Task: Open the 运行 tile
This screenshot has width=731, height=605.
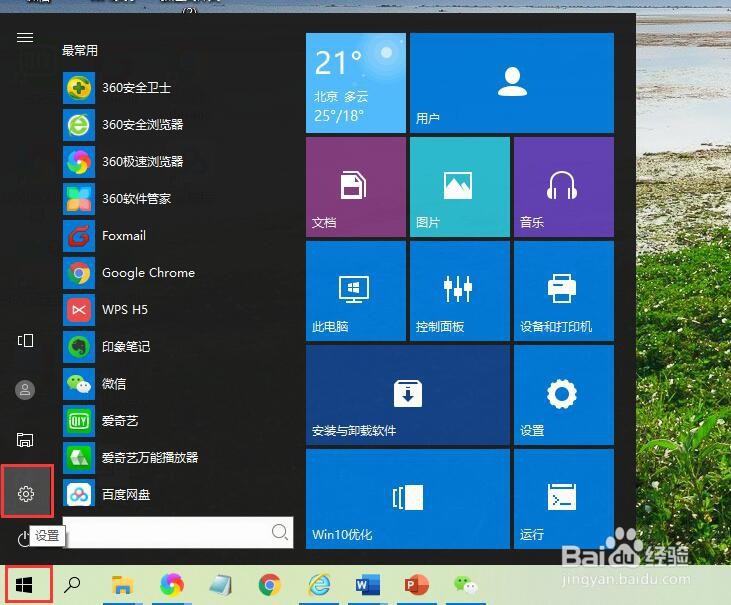Action: (x=564, y=499)
